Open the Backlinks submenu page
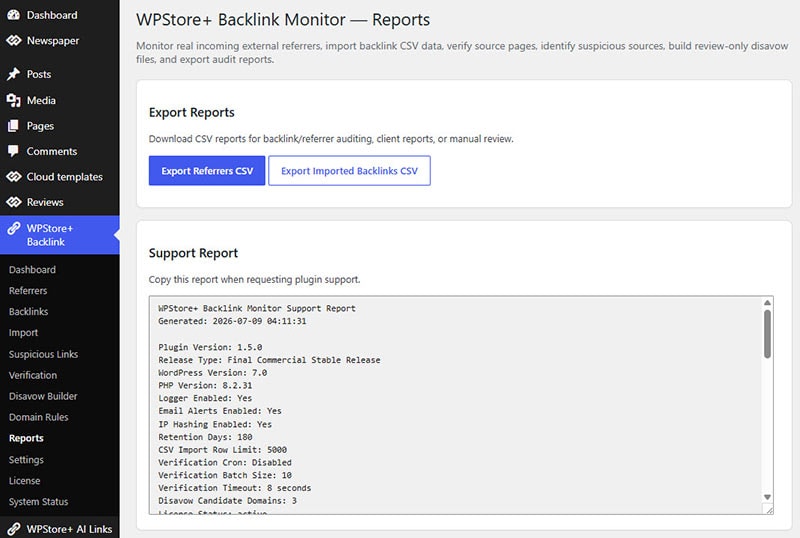Viewport: 800px width, 538px height. [29, 311]
